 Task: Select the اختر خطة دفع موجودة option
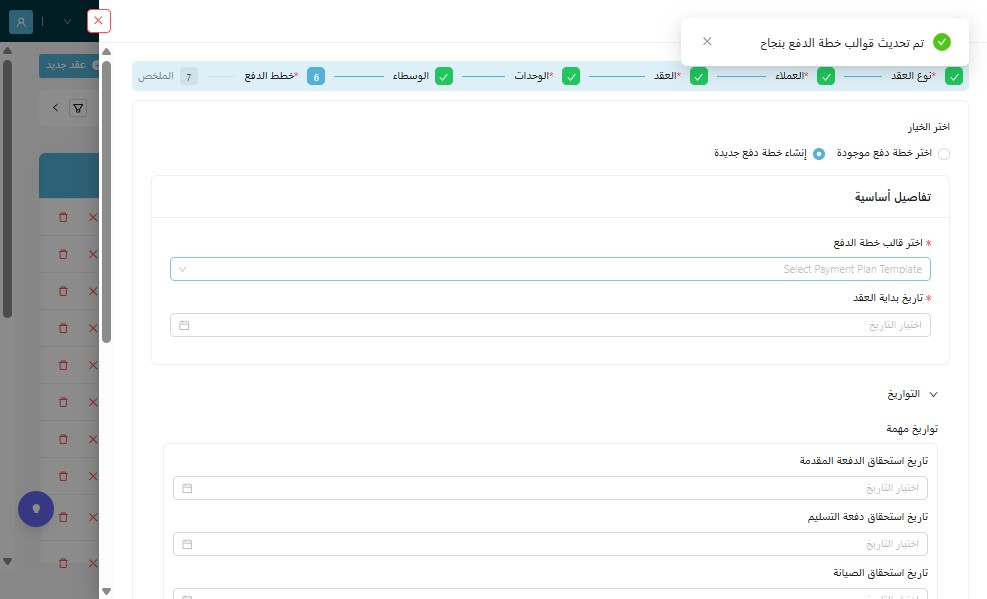click(944, 154)
